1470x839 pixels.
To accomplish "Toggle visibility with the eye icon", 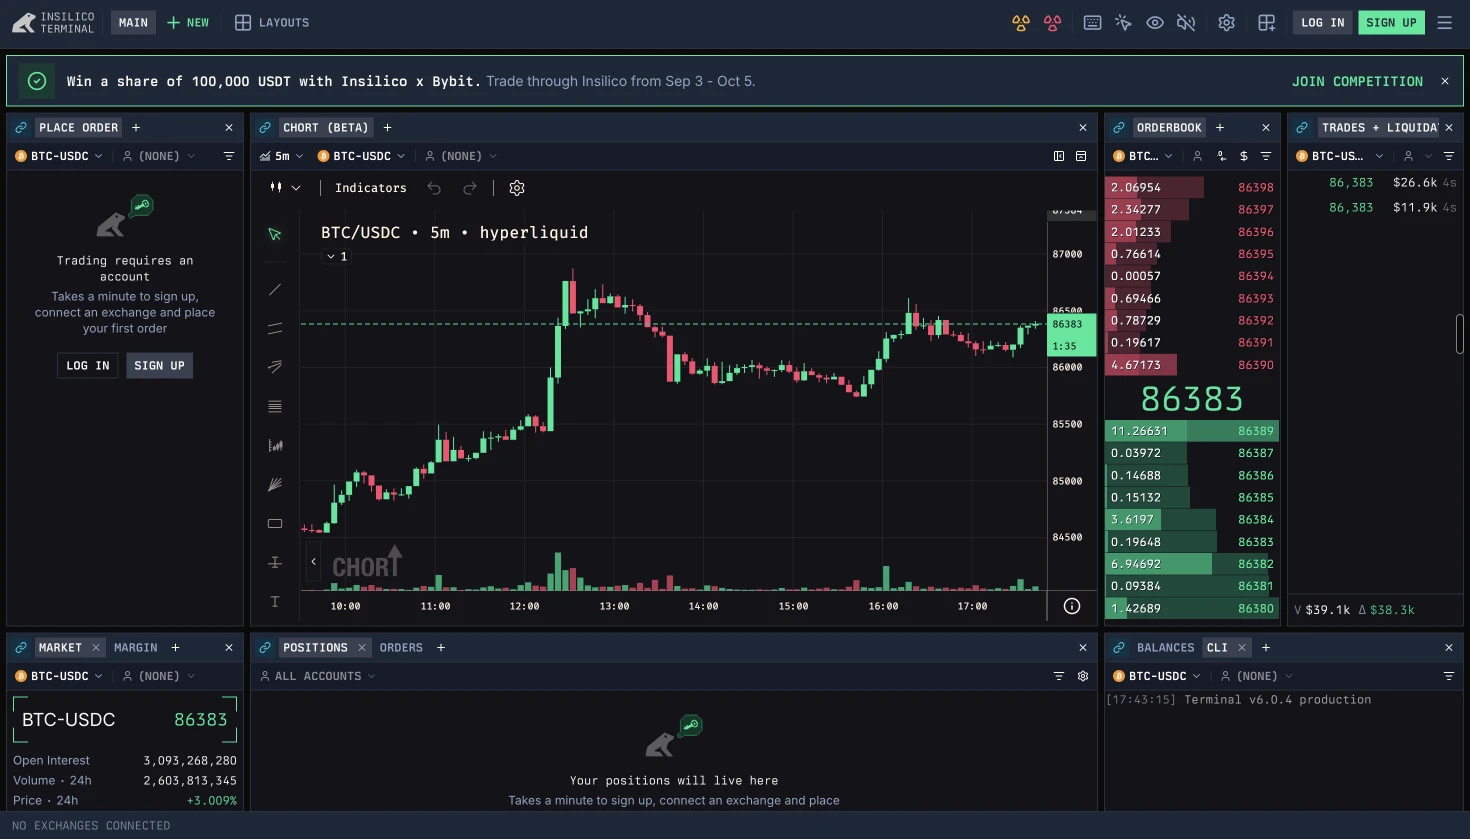I will click(1155, 23).
